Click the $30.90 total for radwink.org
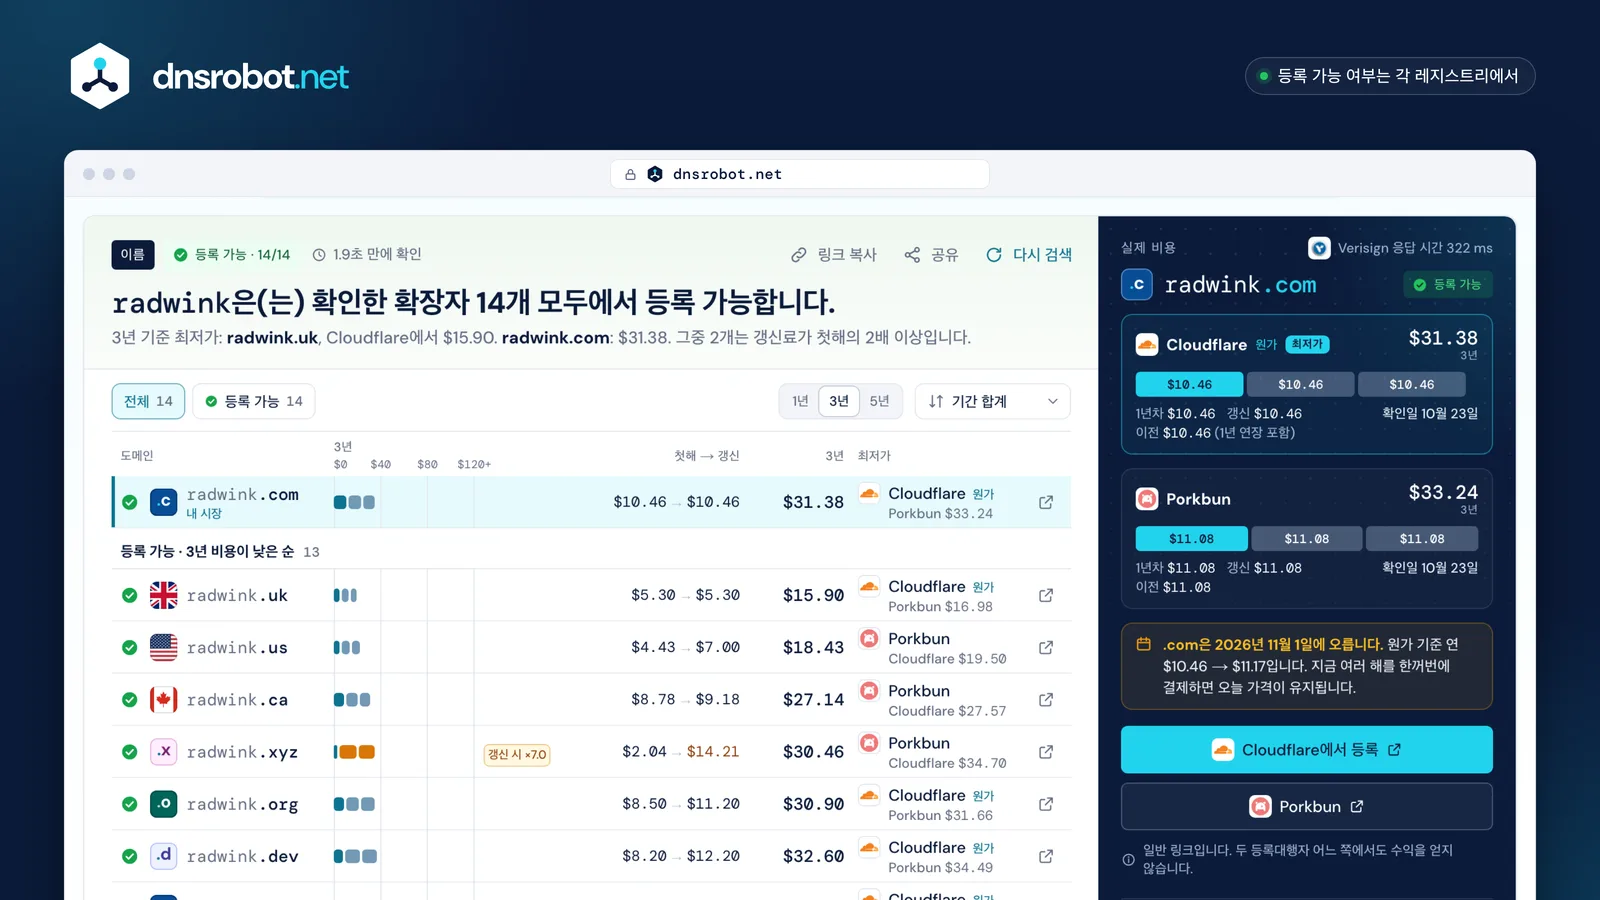The width and height of the screenshot is (1600, 900). pos(813,805)
